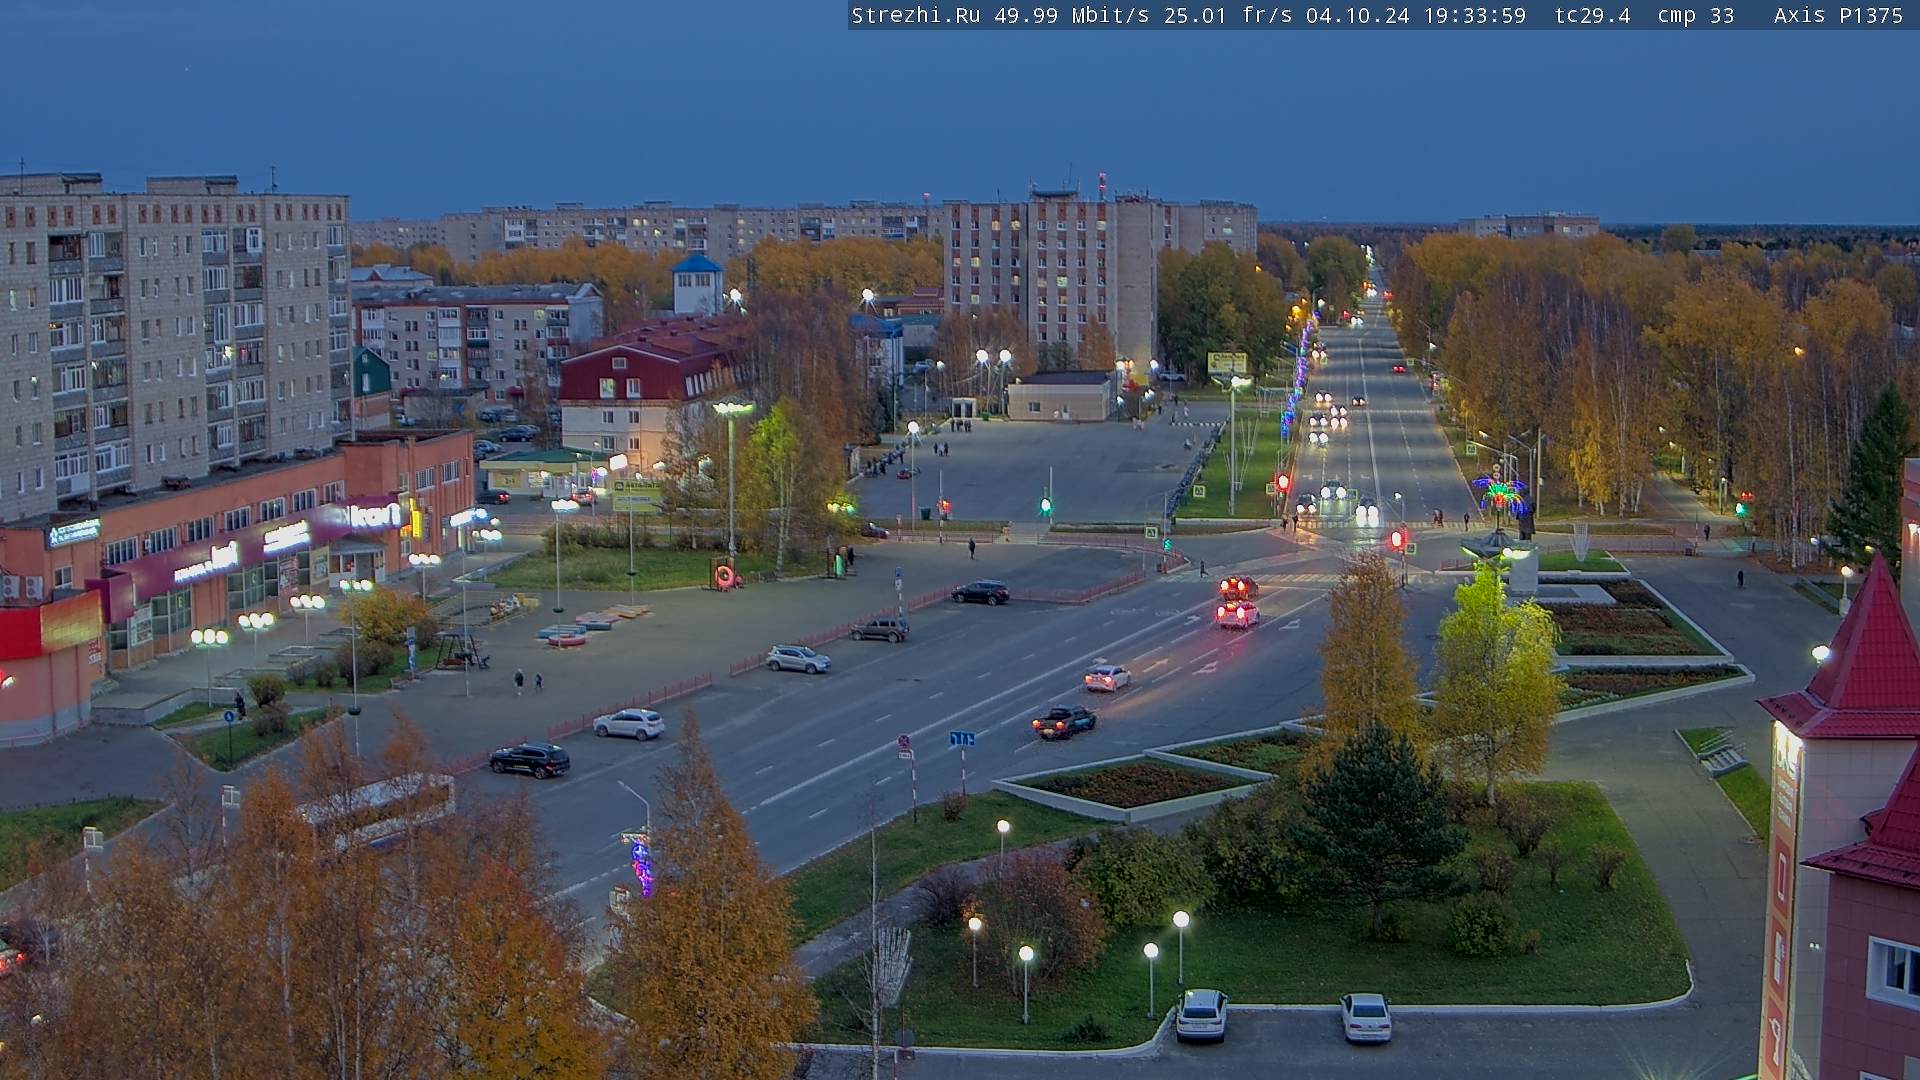Click the Strezhi.Ru text in the overlay
Viewport: 1920px width, 1080px height.
(915, 15)
